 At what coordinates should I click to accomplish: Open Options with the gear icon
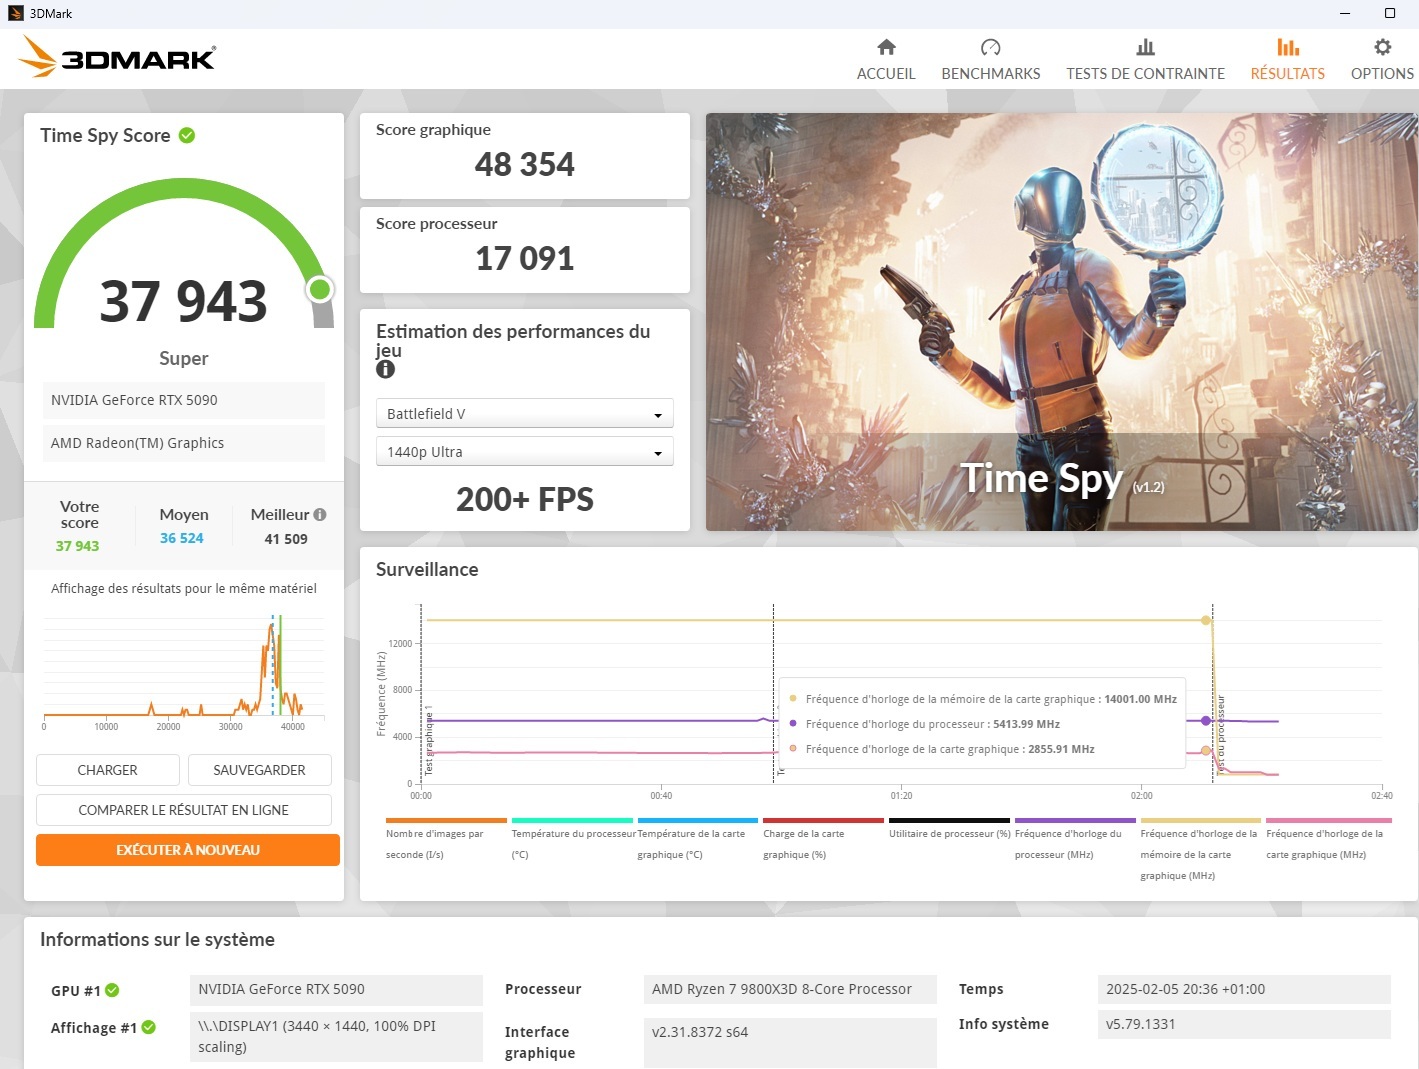click(x=1382, y=47)
